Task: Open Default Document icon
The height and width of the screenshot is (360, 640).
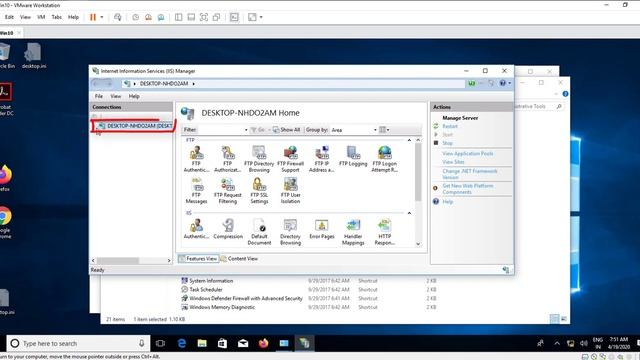Action: (259, 231)
